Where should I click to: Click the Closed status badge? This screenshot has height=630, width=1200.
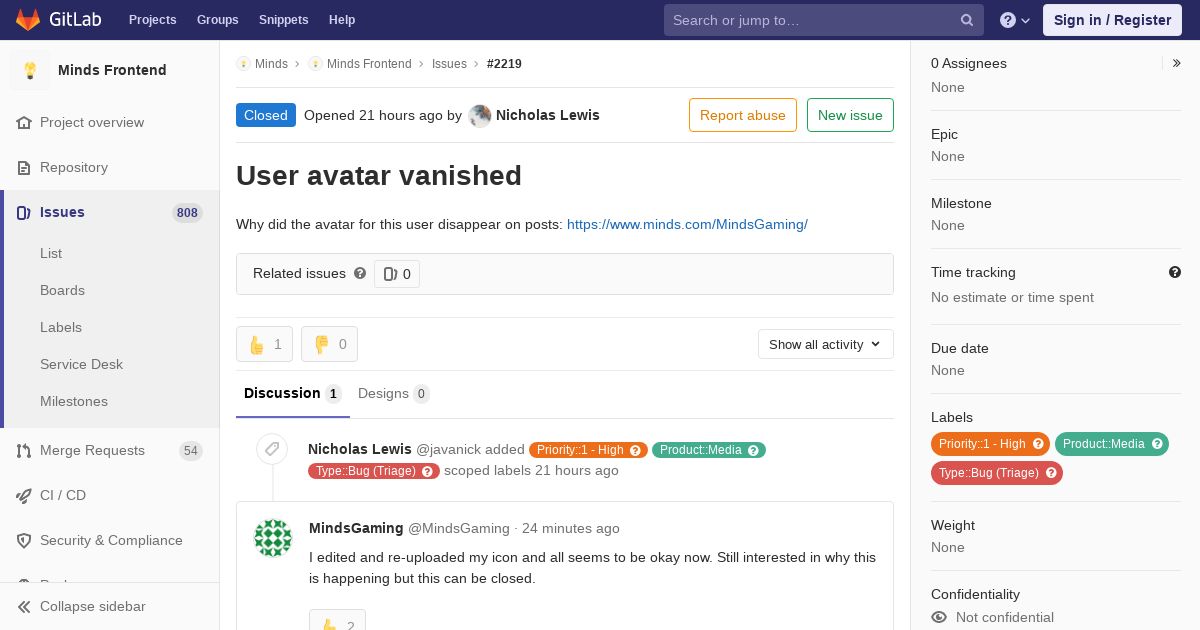(266, 115)
